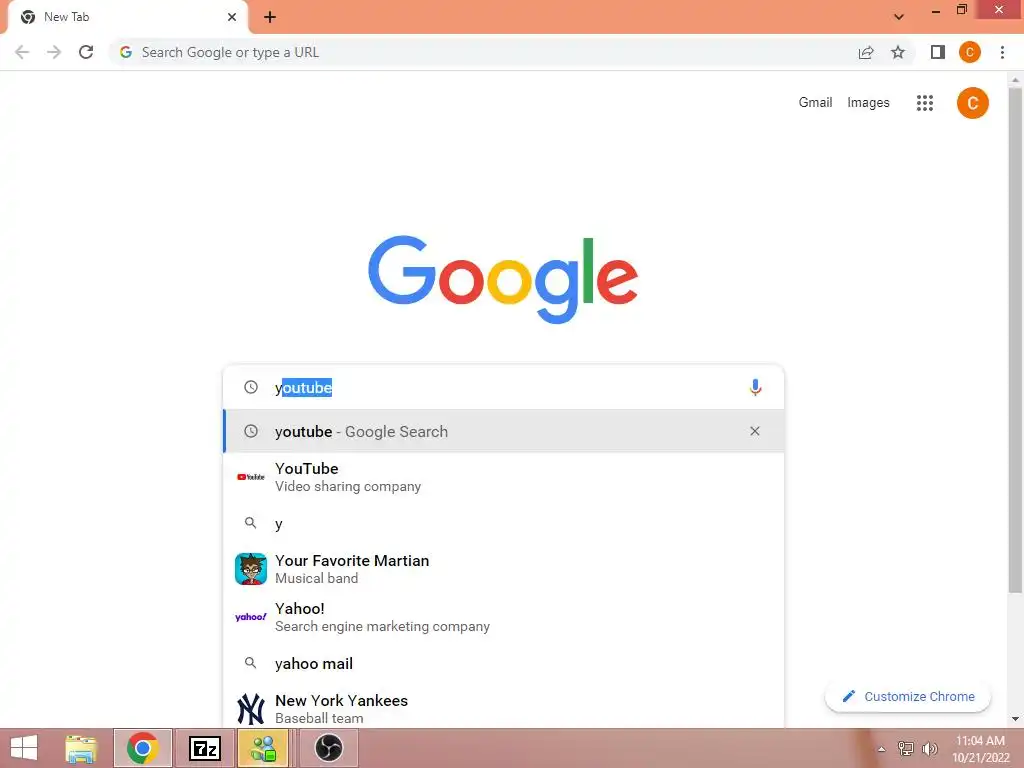Open the Images link
This screenshot has height=768, width=1024.
tap(868, 103)
